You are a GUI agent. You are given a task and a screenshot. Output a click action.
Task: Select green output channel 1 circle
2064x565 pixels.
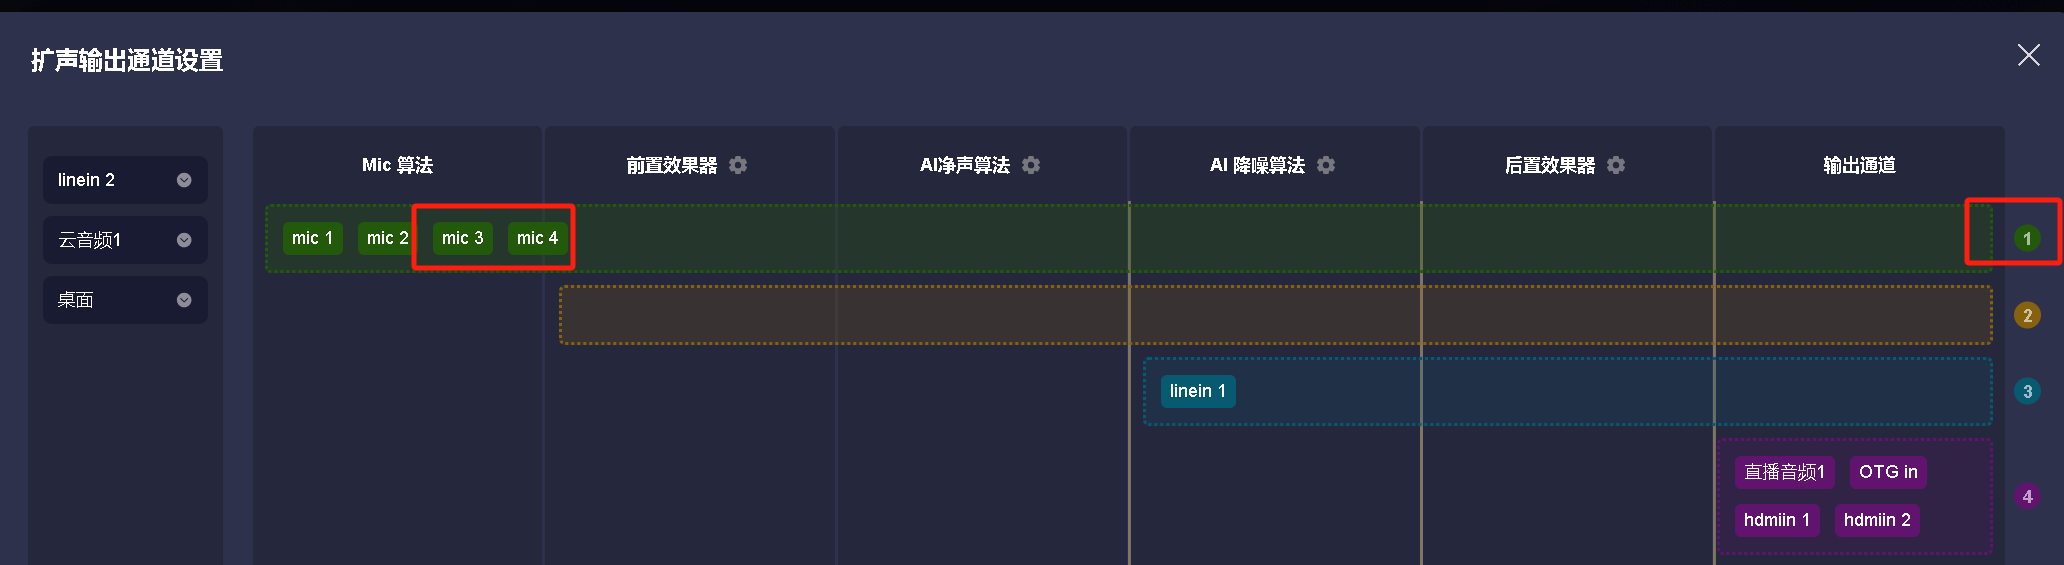click(x=2027, y=239)
